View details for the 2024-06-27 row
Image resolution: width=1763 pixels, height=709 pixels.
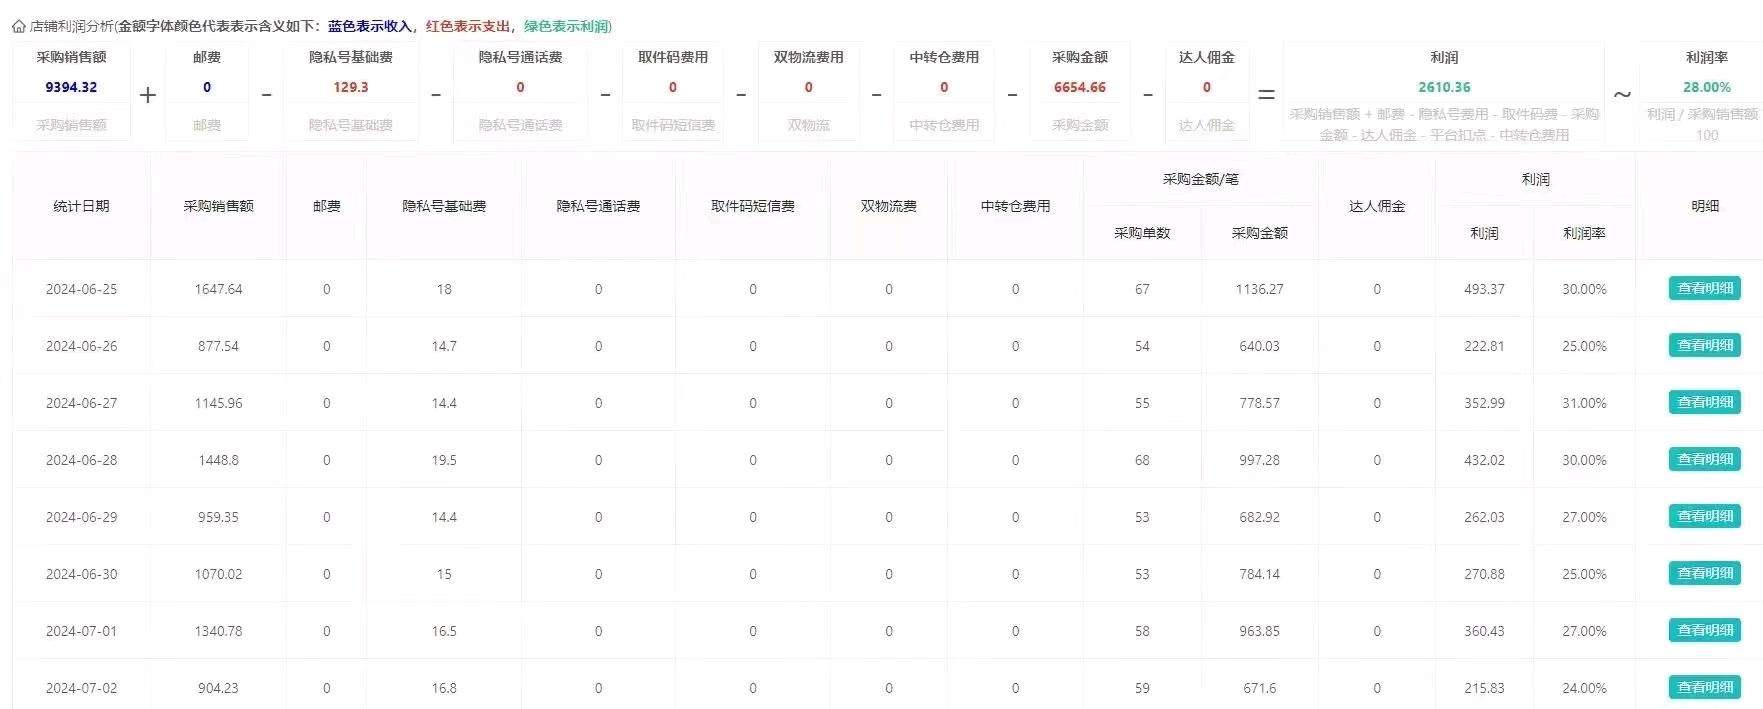tap(1704, 402)
